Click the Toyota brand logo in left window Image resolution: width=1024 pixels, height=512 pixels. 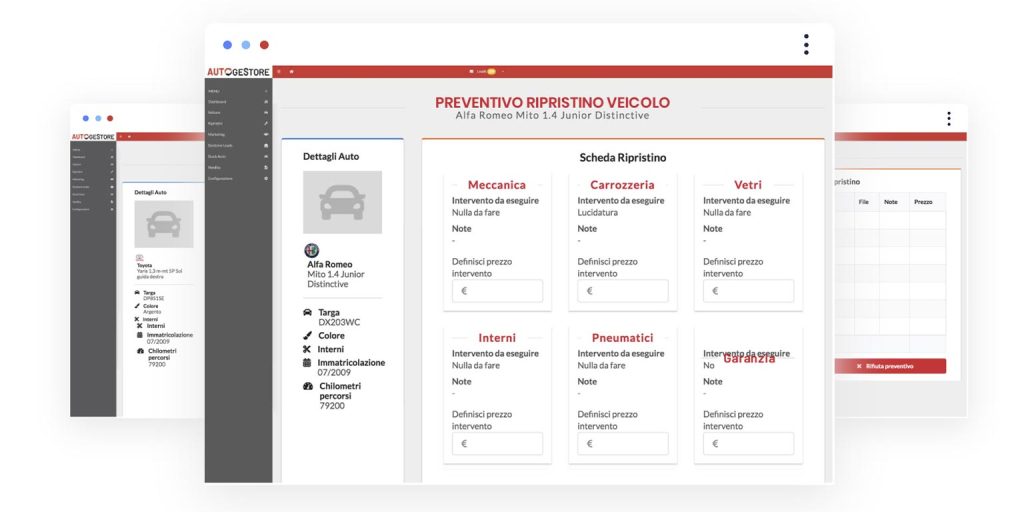(x=140, y=258)
